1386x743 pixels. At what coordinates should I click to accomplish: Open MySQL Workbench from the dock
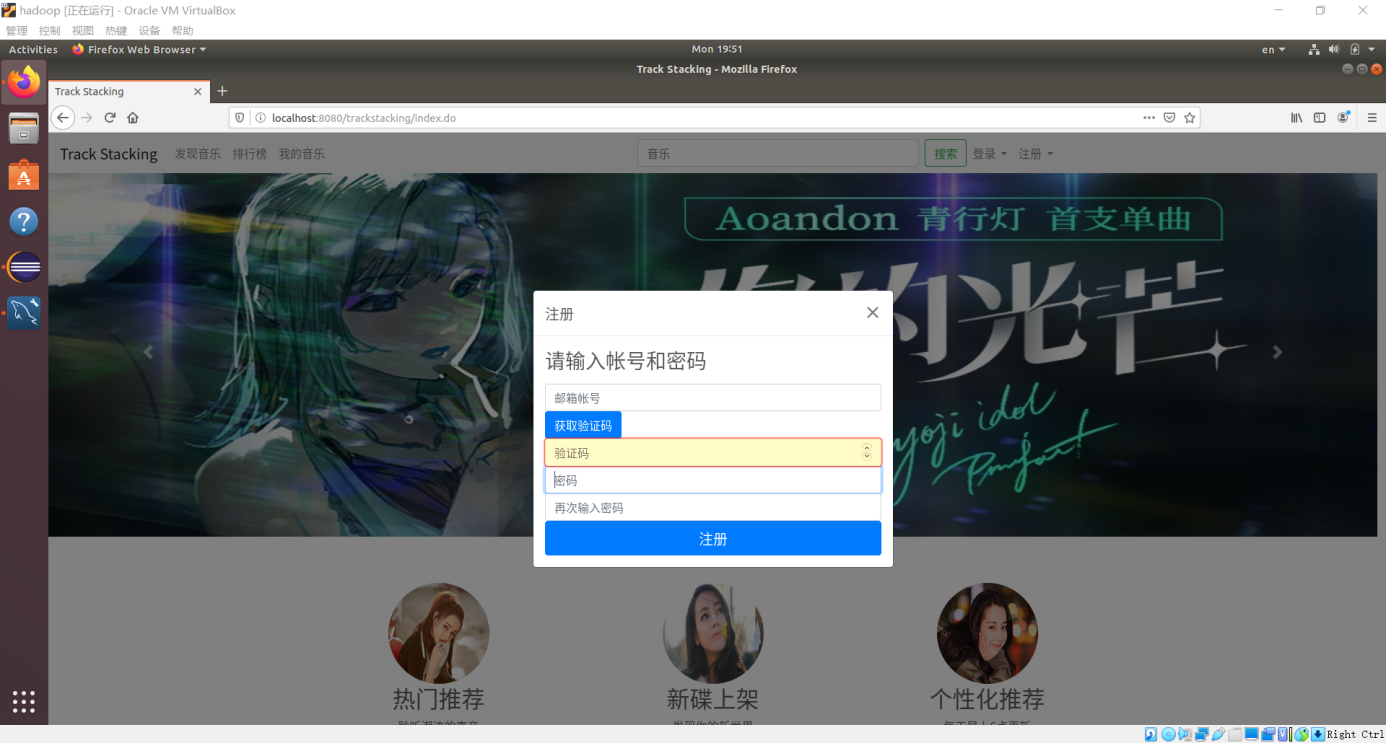(24, 313)
